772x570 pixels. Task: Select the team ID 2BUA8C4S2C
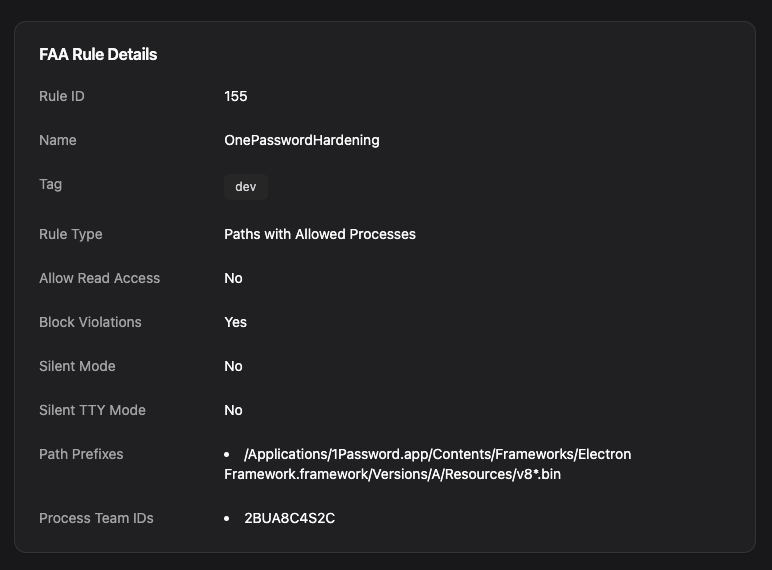(290, 518)
